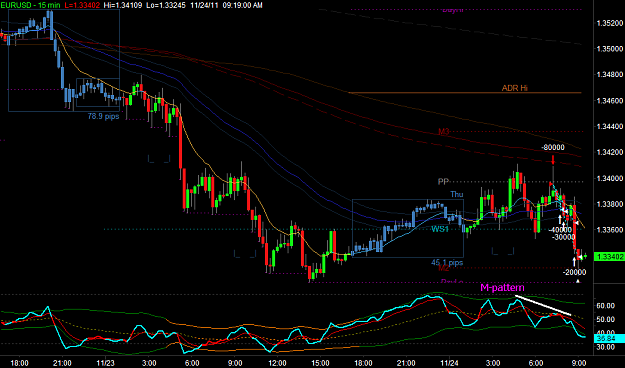
Task: Select the M3 pivot level label
Action: (x=444, y=132)
